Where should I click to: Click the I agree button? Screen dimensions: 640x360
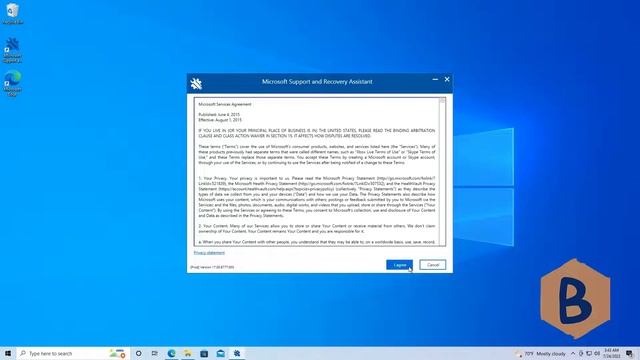tap(399, 265)
